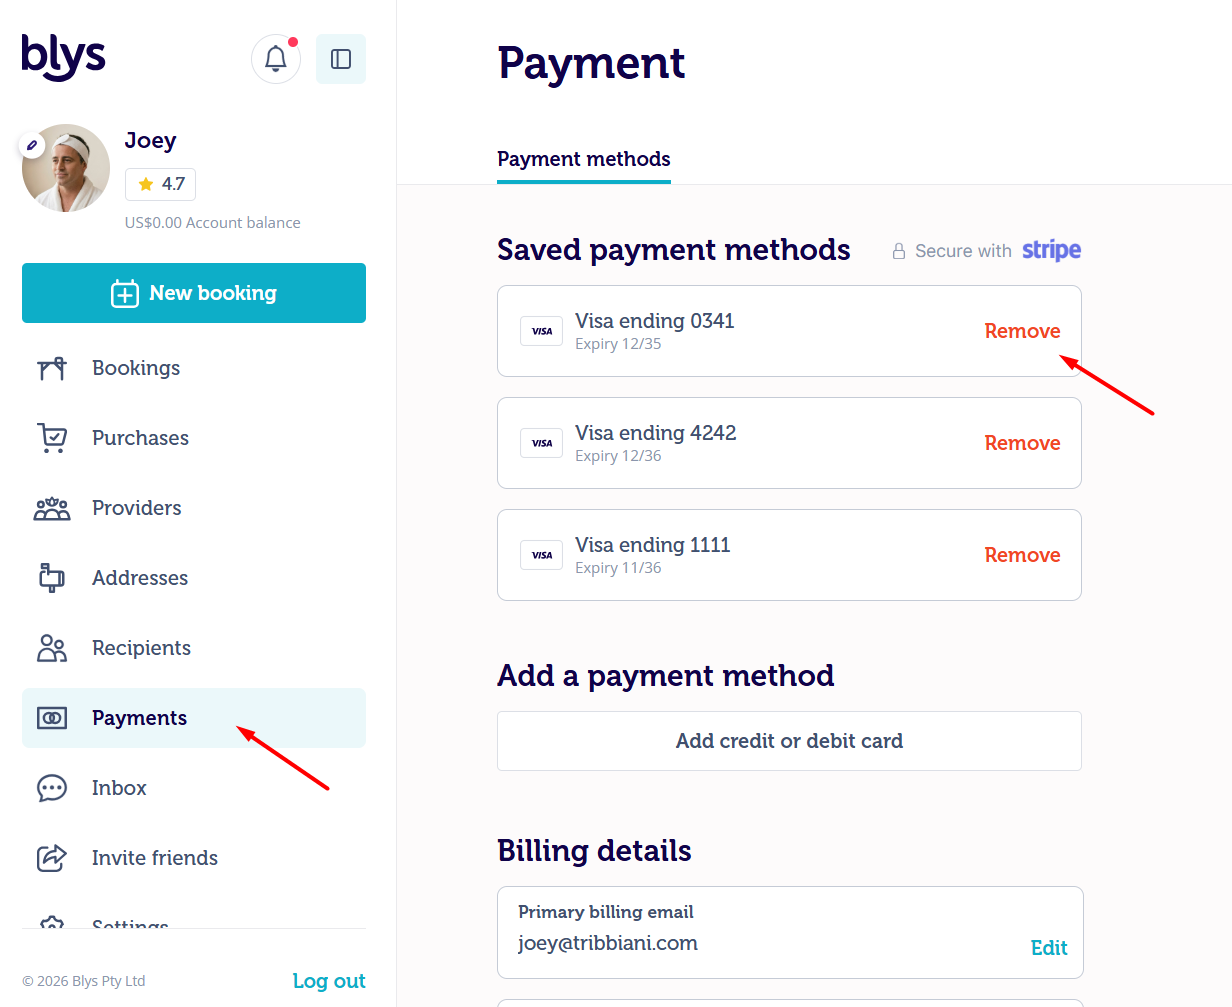Click Joey's profile avatar

pos(66,168)
